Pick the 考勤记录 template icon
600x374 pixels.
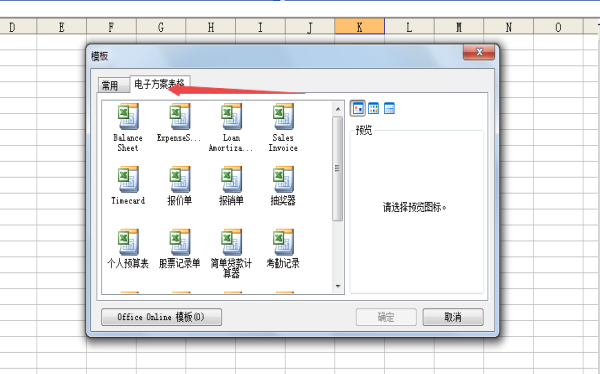coord(283,242)
